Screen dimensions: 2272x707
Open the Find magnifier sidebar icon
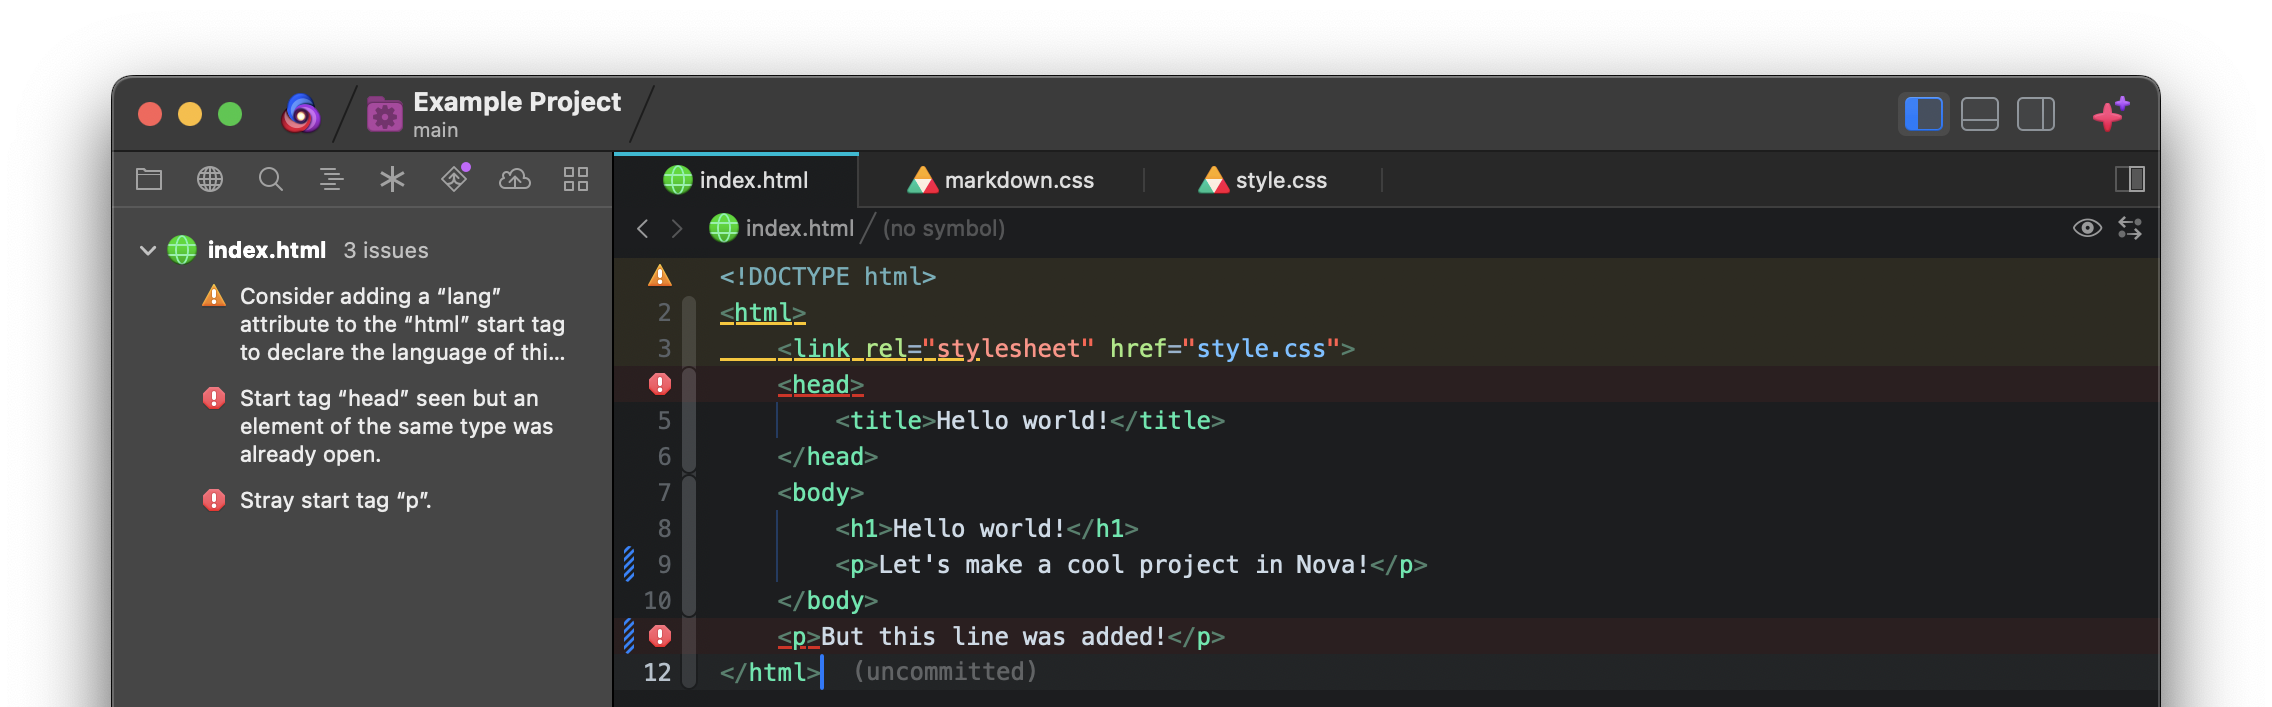pyautogui.click(x=271, y=179)
